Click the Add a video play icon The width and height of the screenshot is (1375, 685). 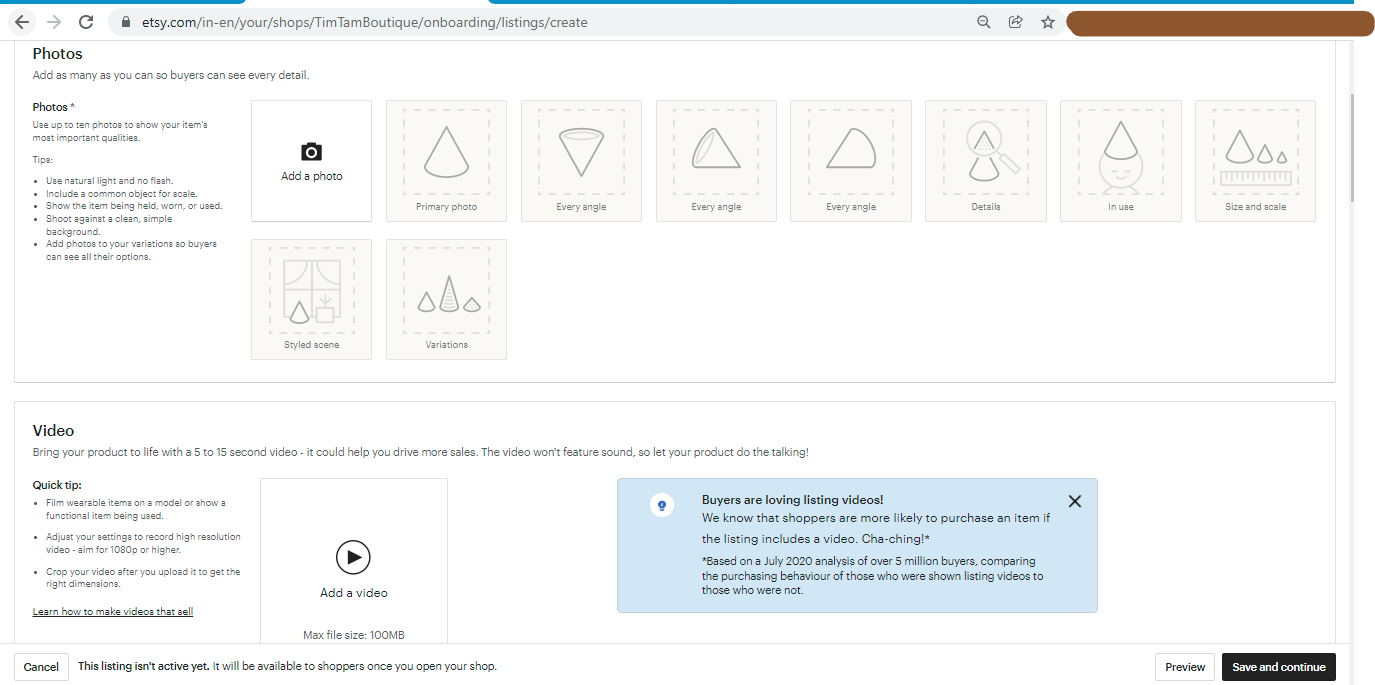[353, 557]
